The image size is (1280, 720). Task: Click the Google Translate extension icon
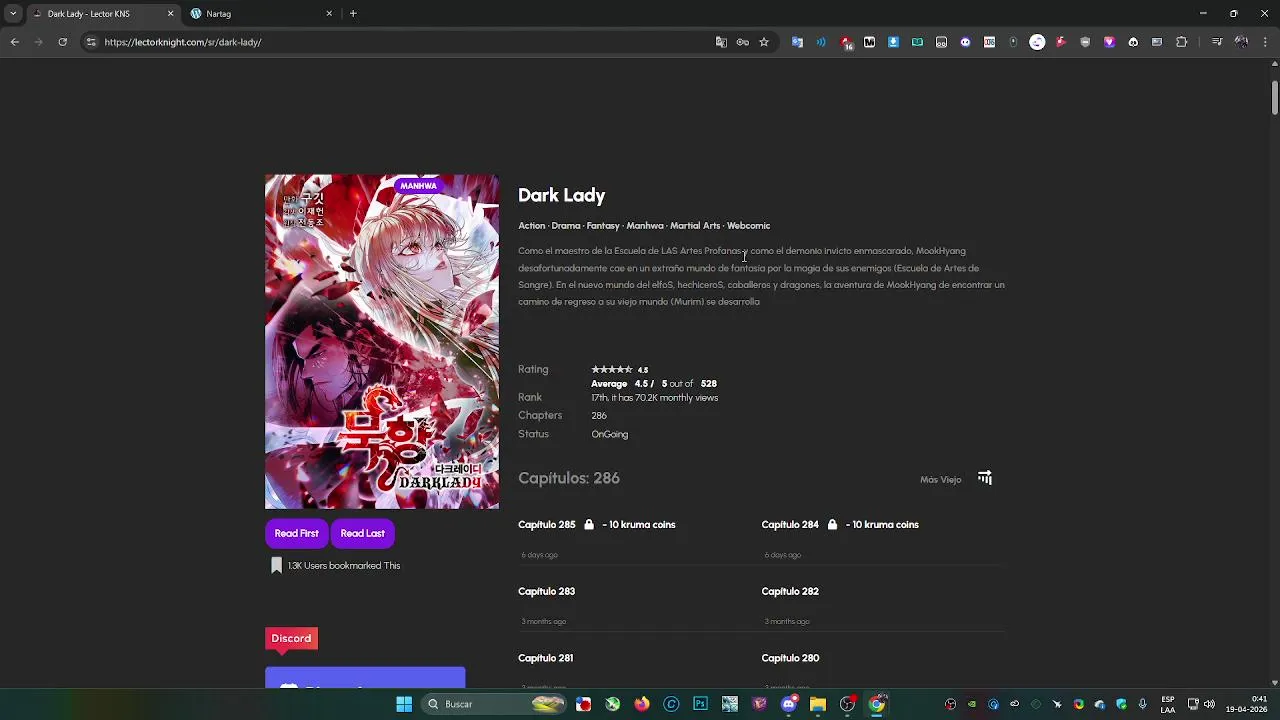(x=797, y=42)
